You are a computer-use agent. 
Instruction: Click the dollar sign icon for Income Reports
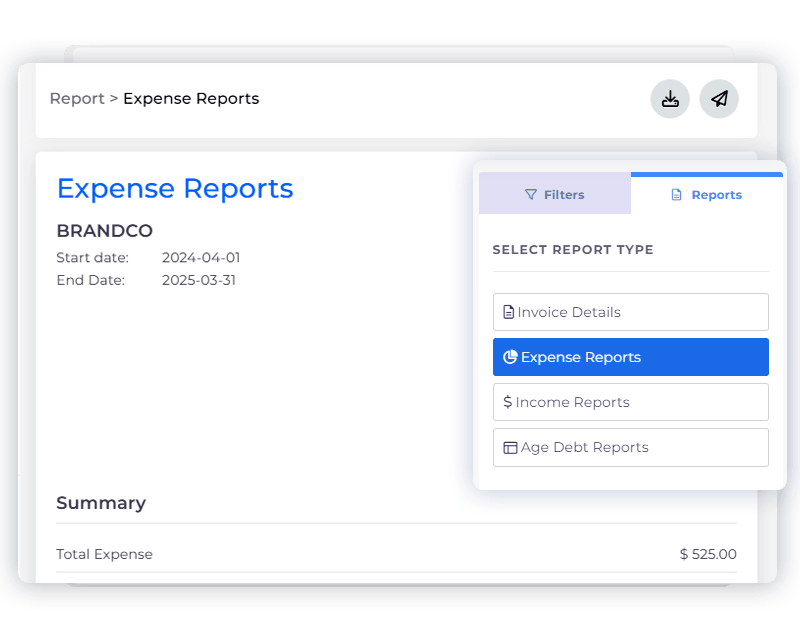click(508, 402)
